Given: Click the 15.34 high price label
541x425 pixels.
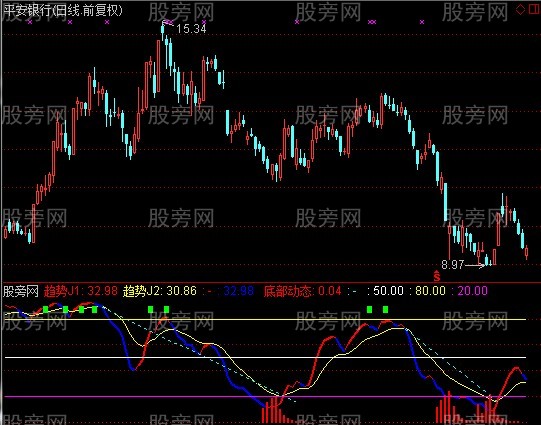Looking at the screenshot, I should coord(191,29).
